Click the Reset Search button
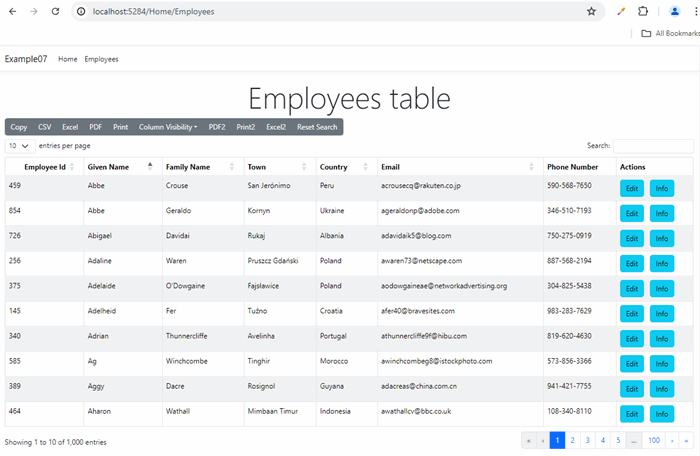The height and width of the screenshot is (456, 700). pyautogui.click(x=317, y=127)
